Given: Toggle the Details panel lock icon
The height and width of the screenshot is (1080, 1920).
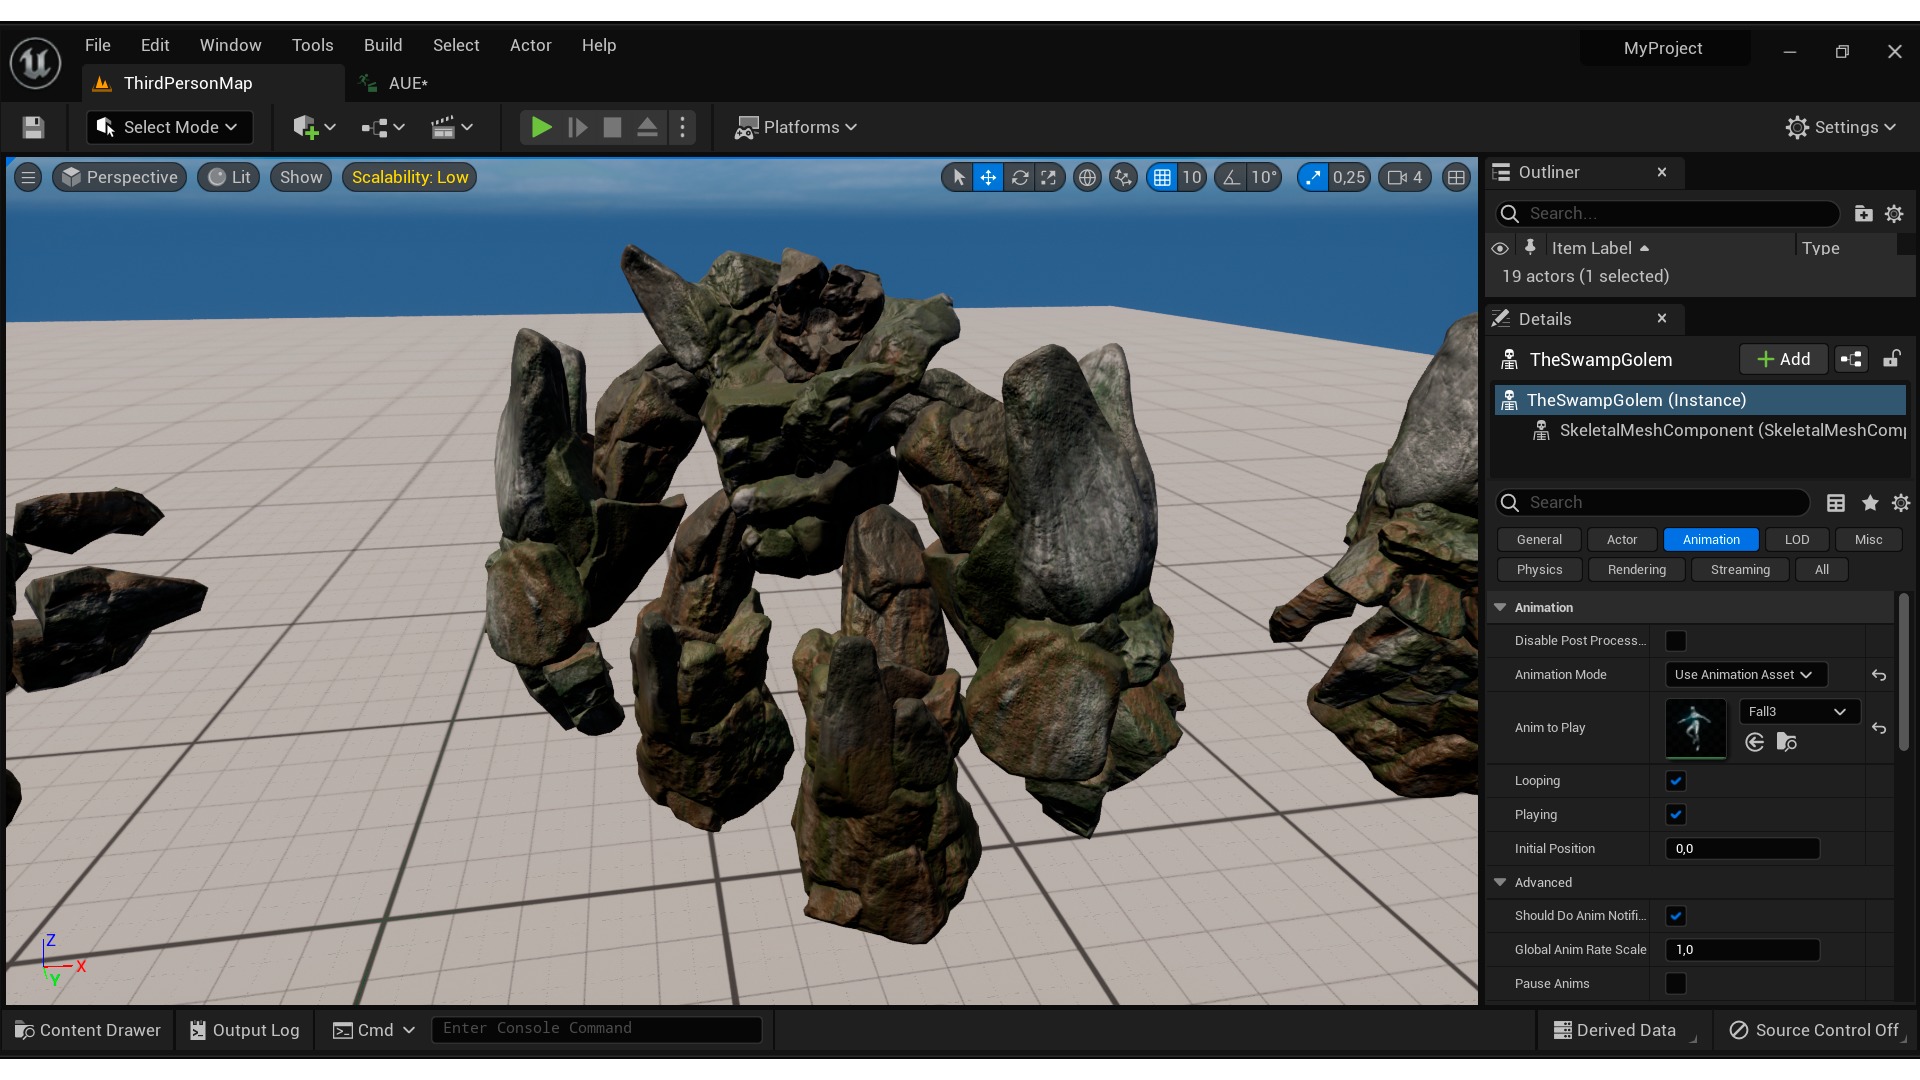Looking at the screenshot, I should click(x=1891, y=359).
